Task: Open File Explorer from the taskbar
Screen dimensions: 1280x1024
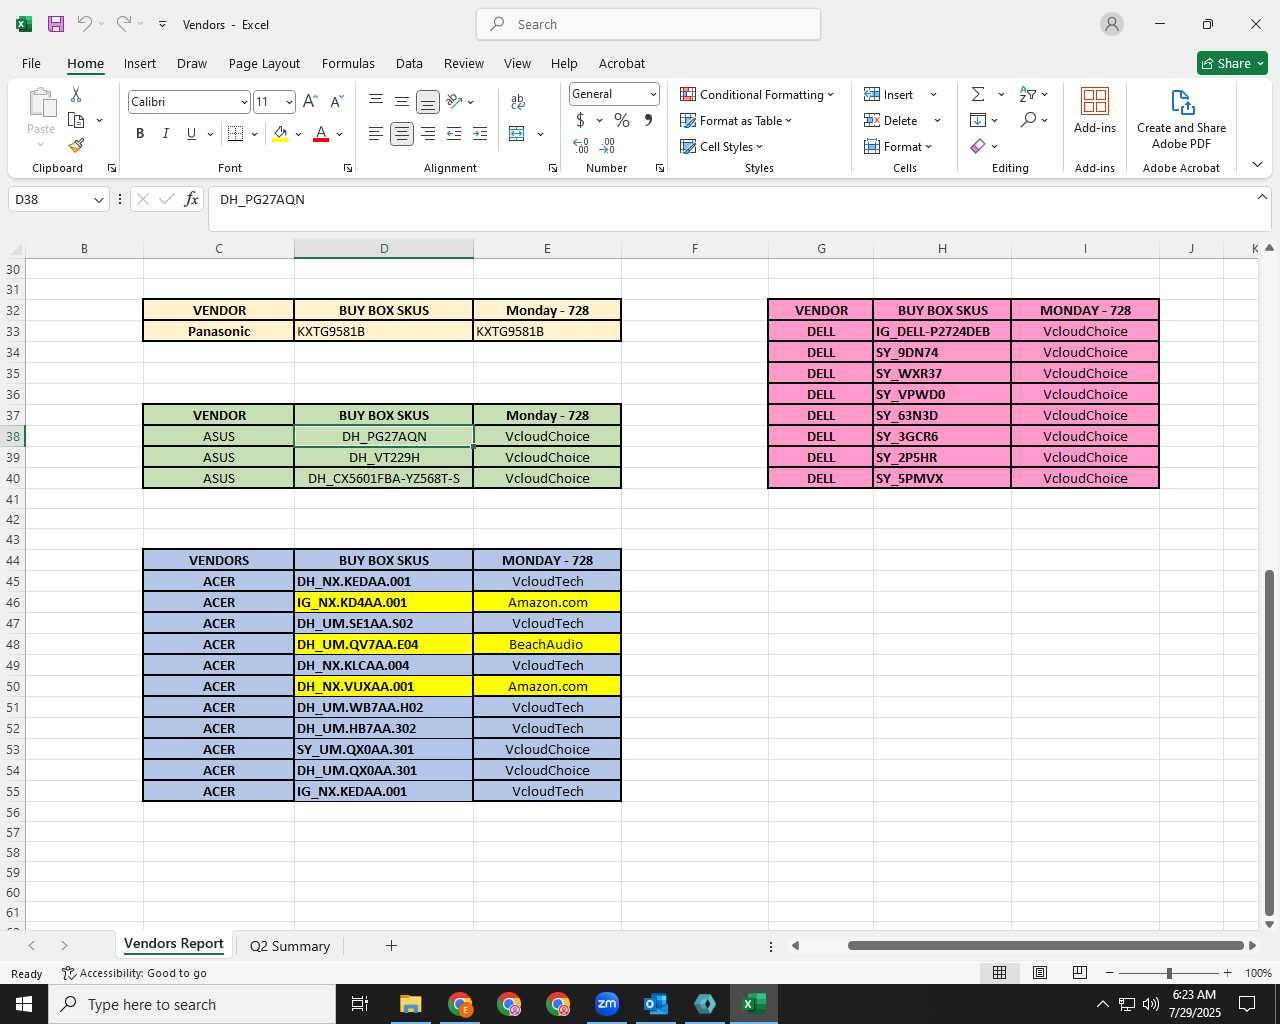Action: click(x=411, y=1004)
